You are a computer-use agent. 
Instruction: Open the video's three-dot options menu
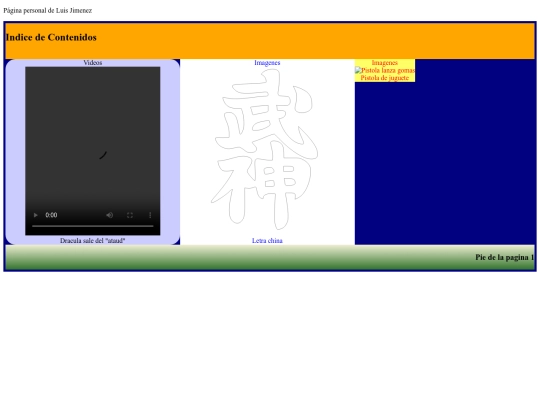click(150, 215)
